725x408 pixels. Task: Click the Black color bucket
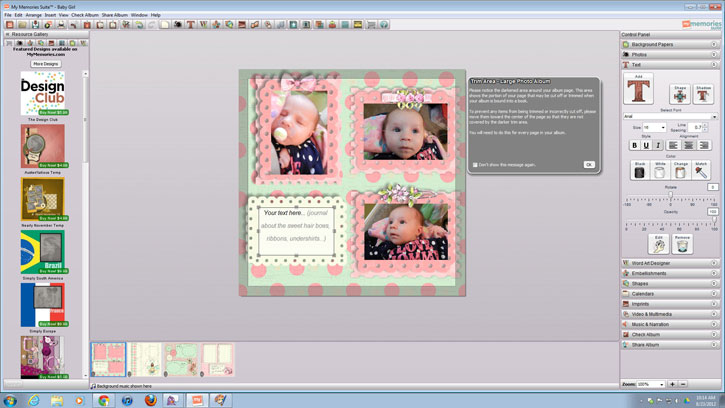[639, 170]
